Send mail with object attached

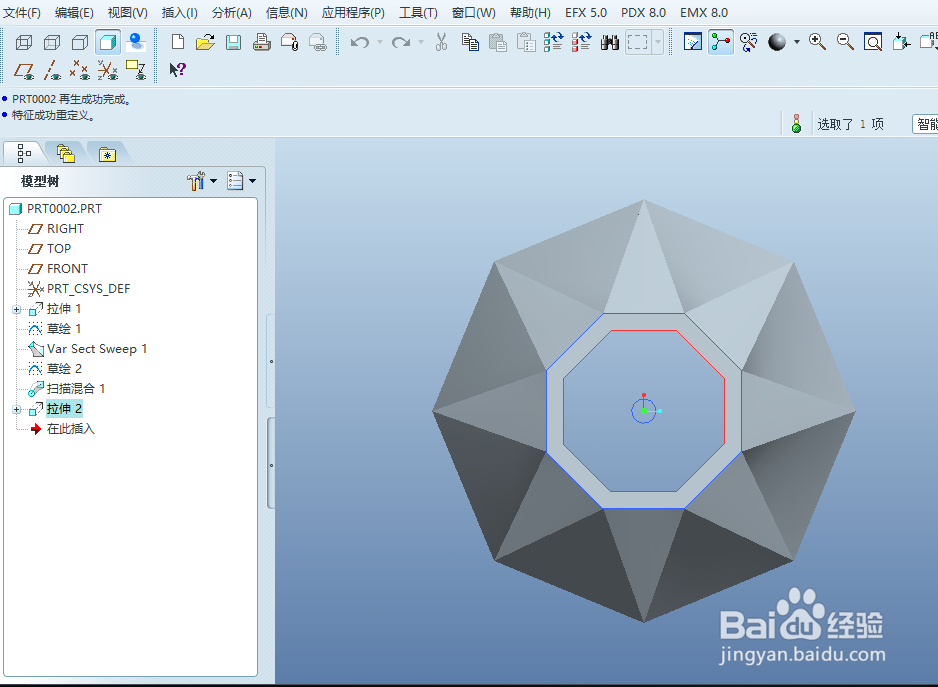290,42
